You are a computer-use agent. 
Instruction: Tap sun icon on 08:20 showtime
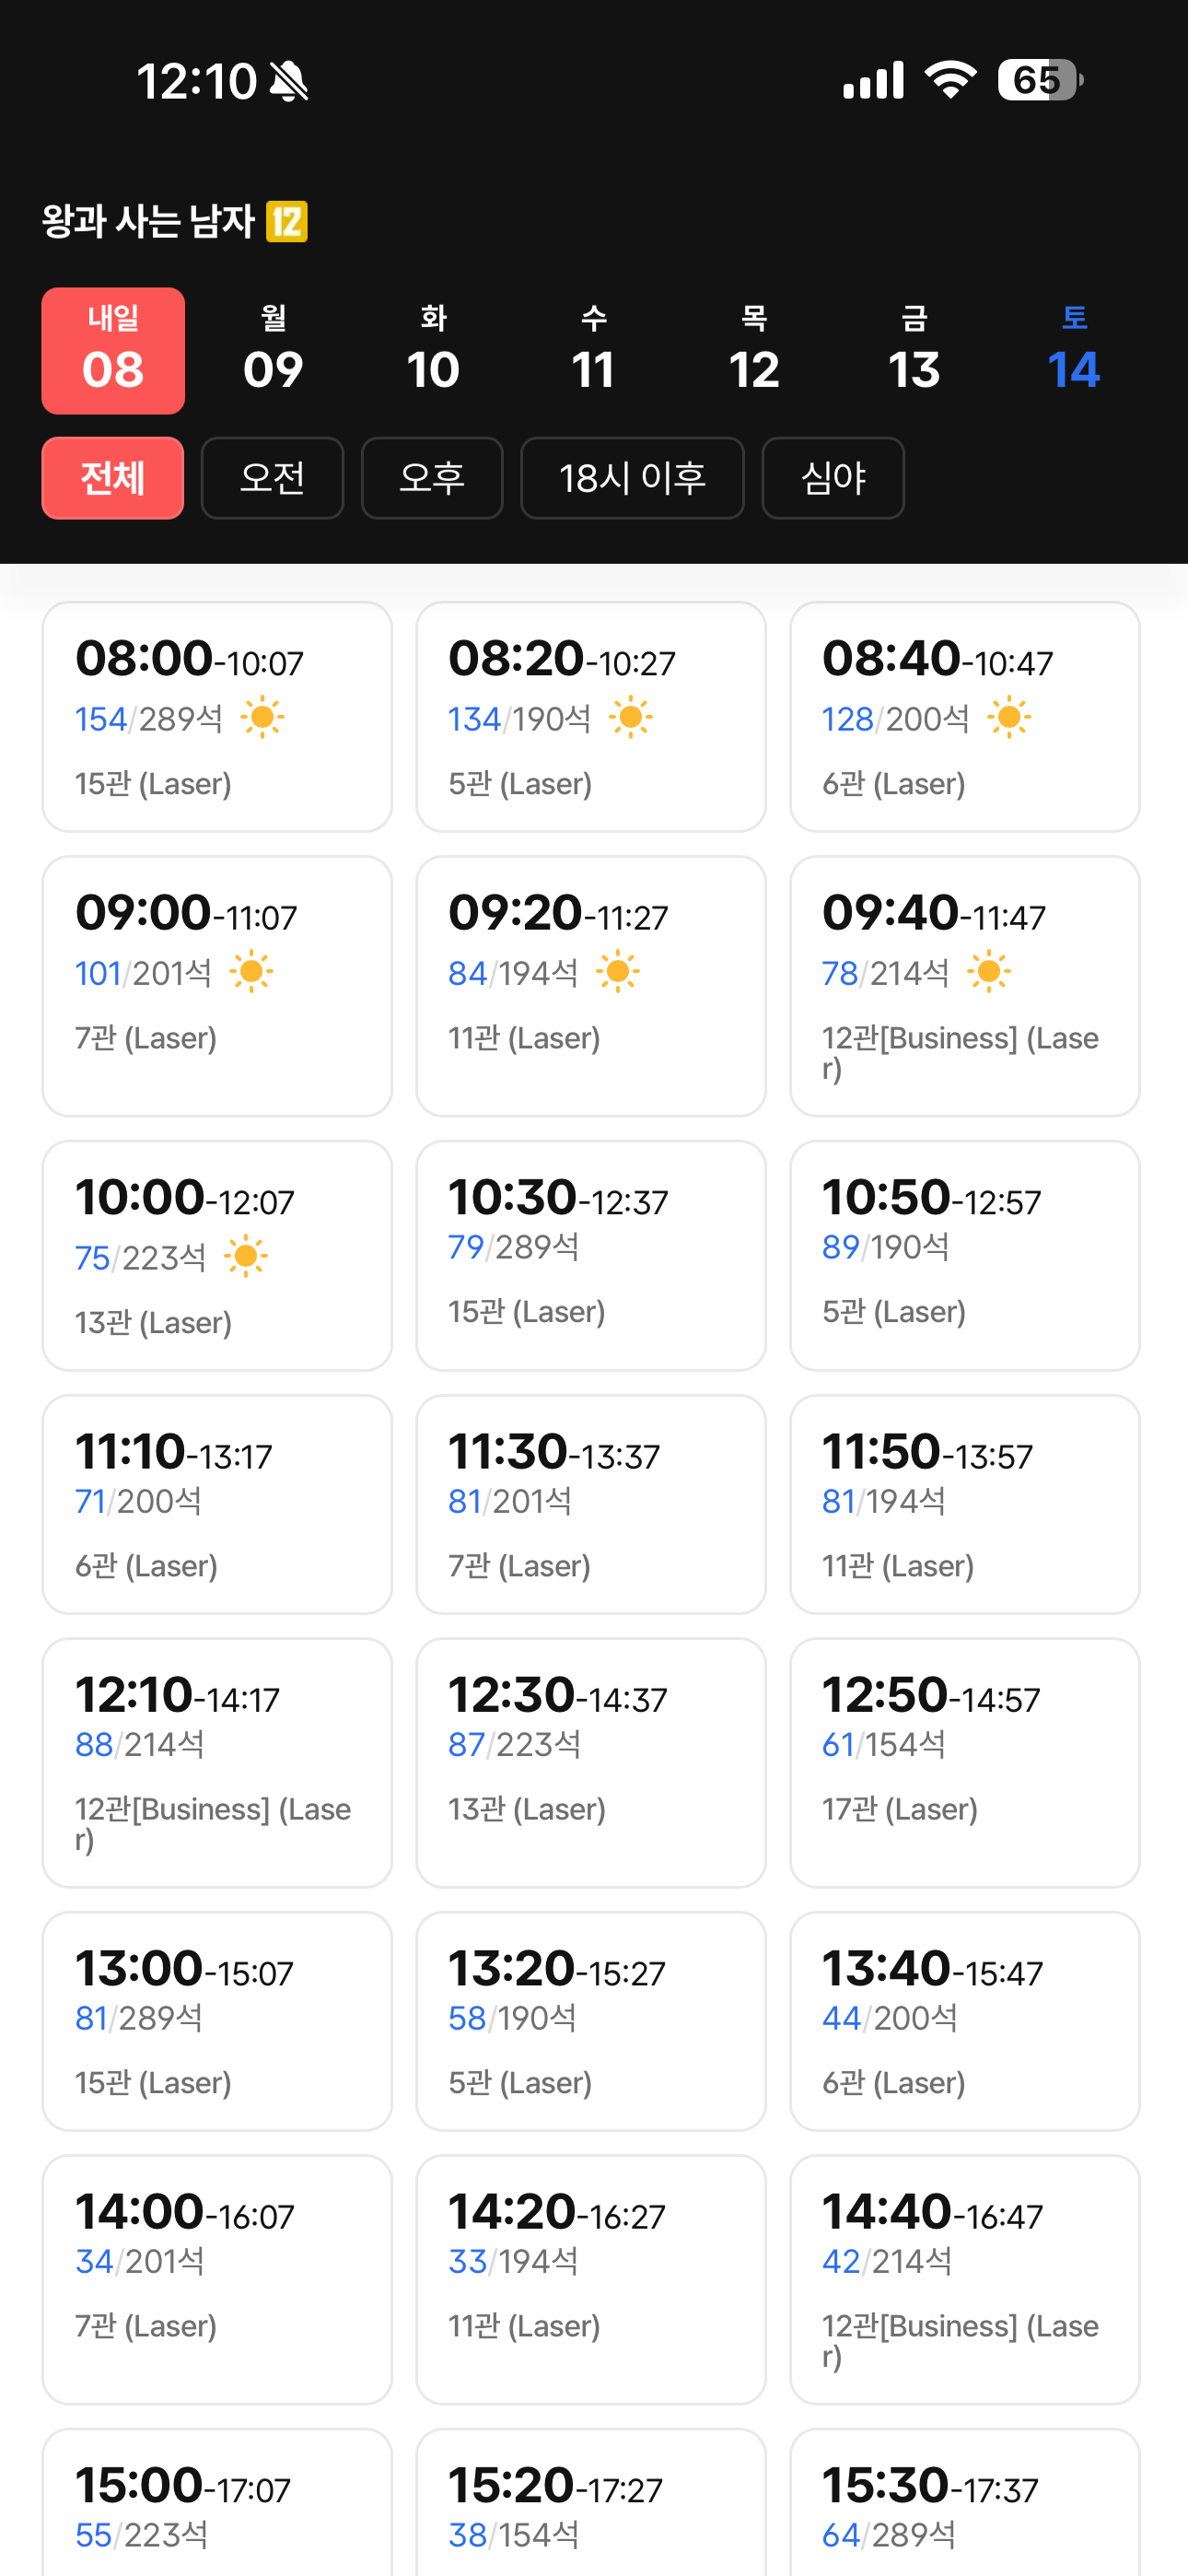pos(630,717)
